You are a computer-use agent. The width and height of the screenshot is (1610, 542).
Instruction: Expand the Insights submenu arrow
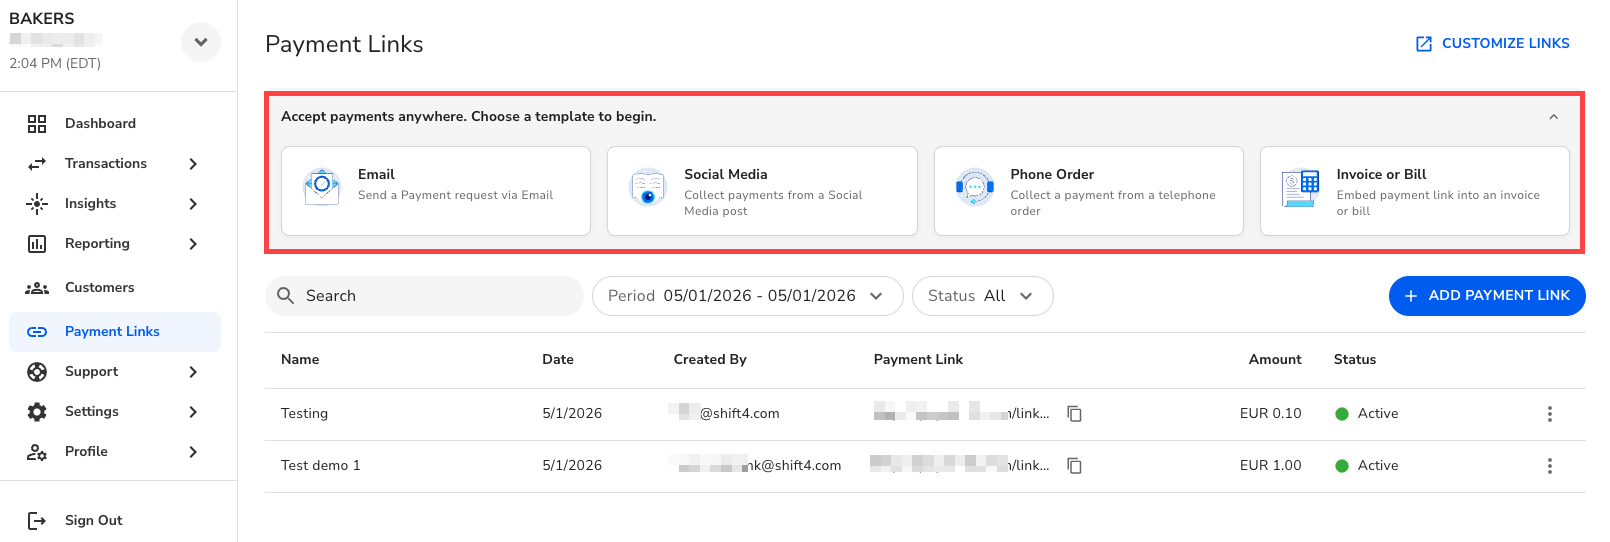point(193,204)
